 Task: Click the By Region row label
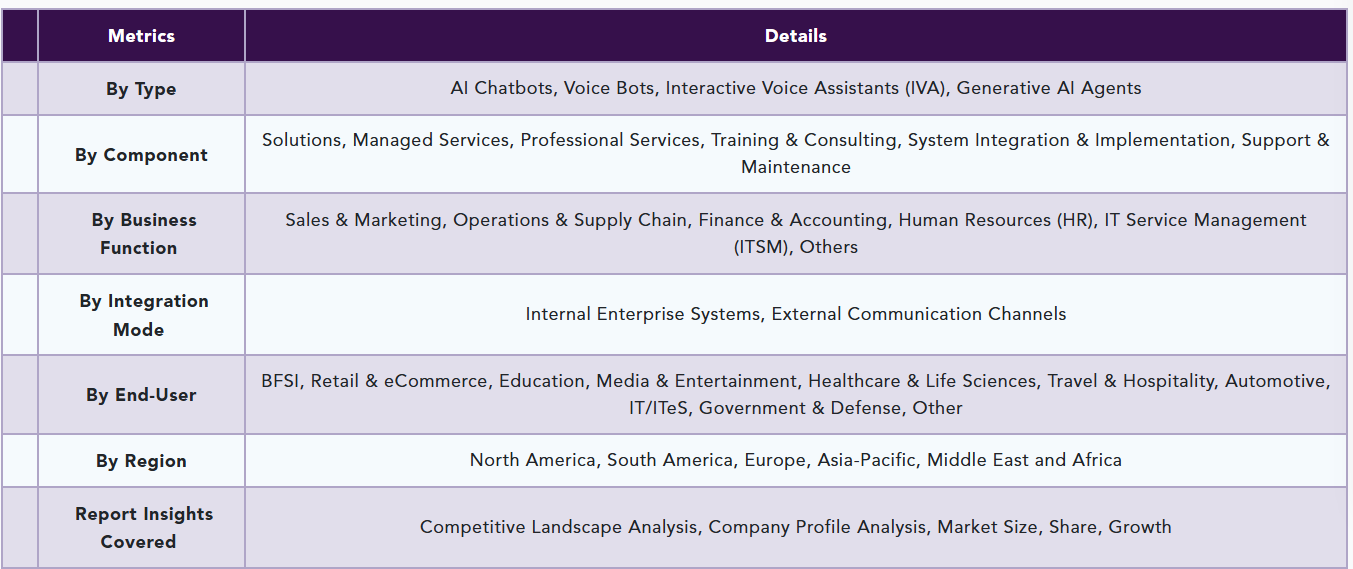[141, 461]
